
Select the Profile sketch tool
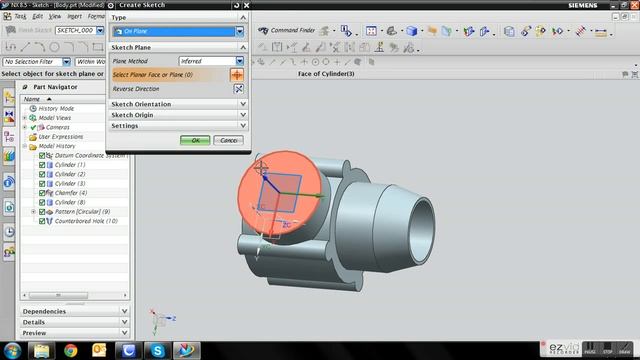pyautogui.click(x=11, y=47)
